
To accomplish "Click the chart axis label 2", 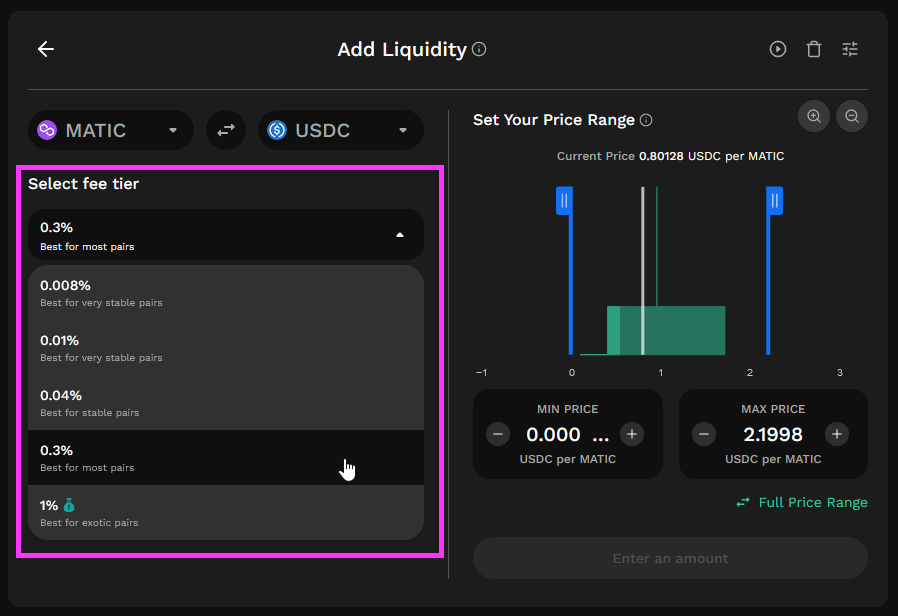I will [750, 373].
